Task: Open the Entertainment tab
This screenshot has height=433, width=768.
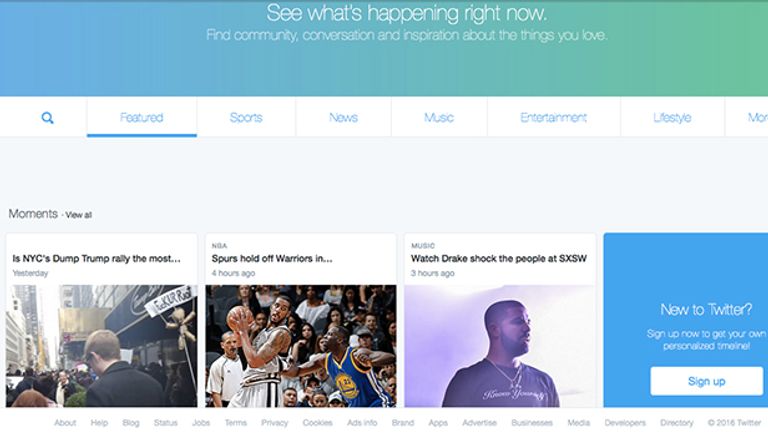Action: click(553, 118)
